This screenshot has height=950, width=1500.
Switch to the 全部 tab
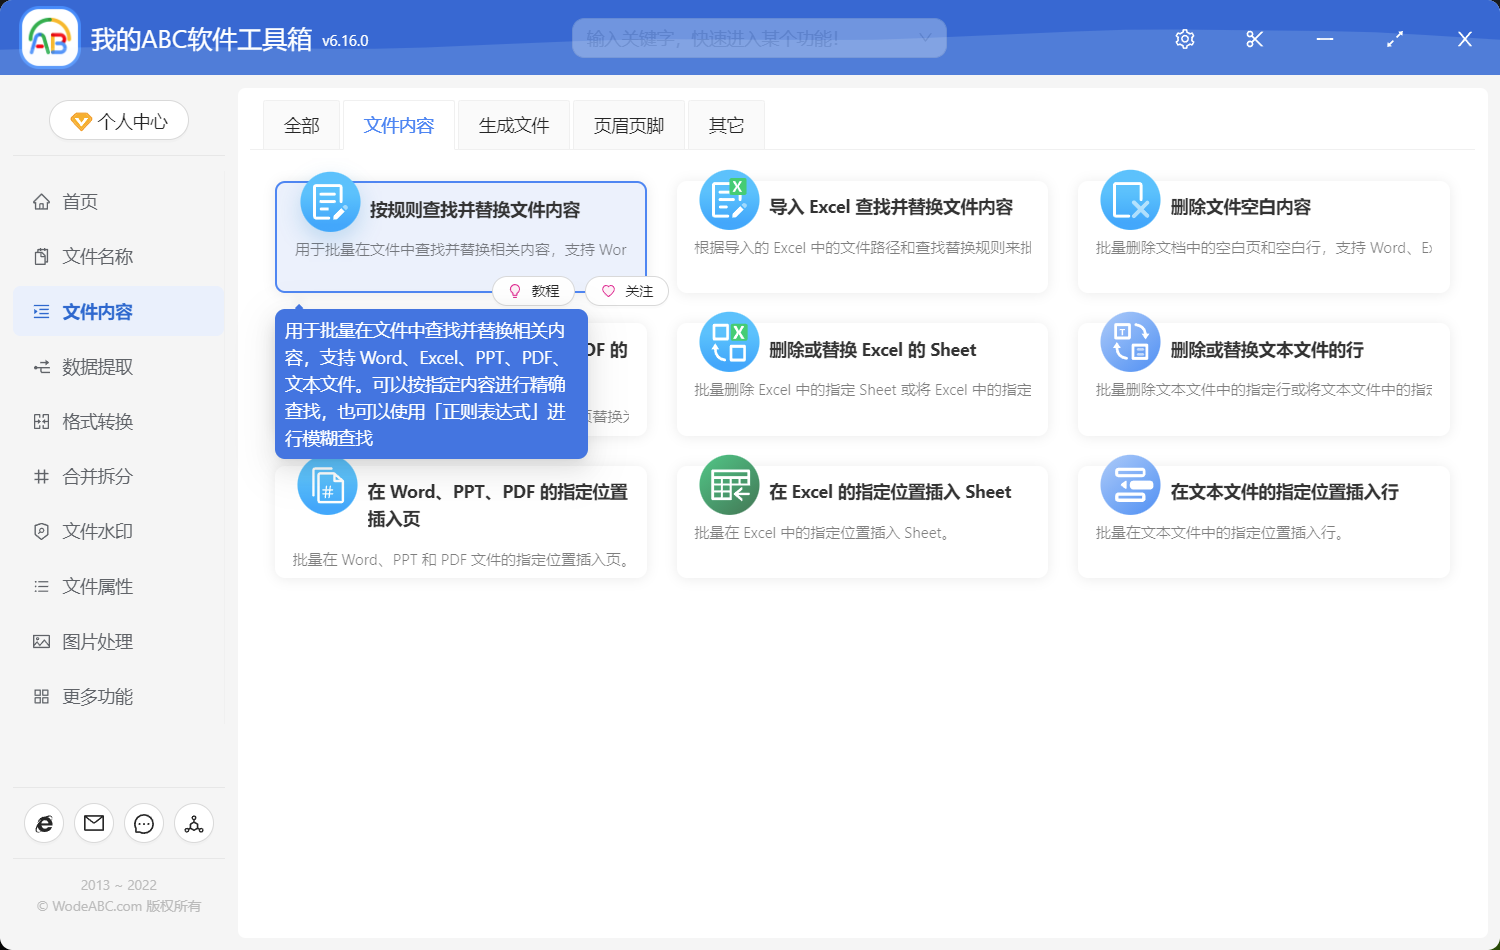(301, 124)
